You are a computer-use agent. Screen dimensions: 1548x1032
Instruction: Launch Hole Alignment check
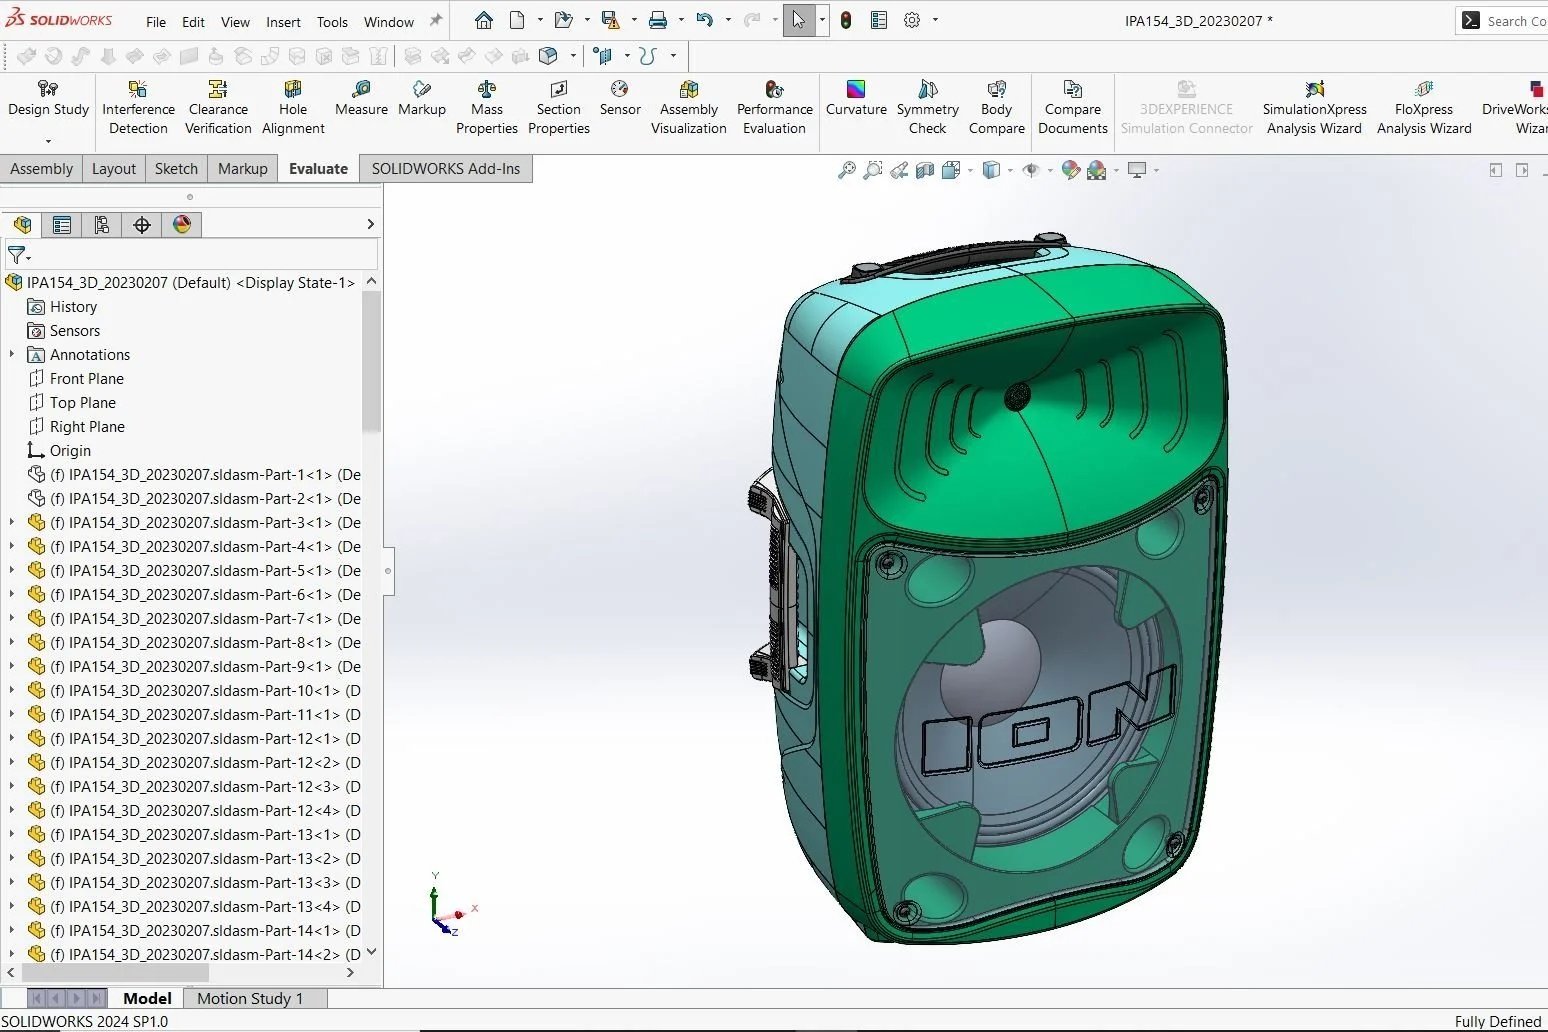[x=293, y=108]
